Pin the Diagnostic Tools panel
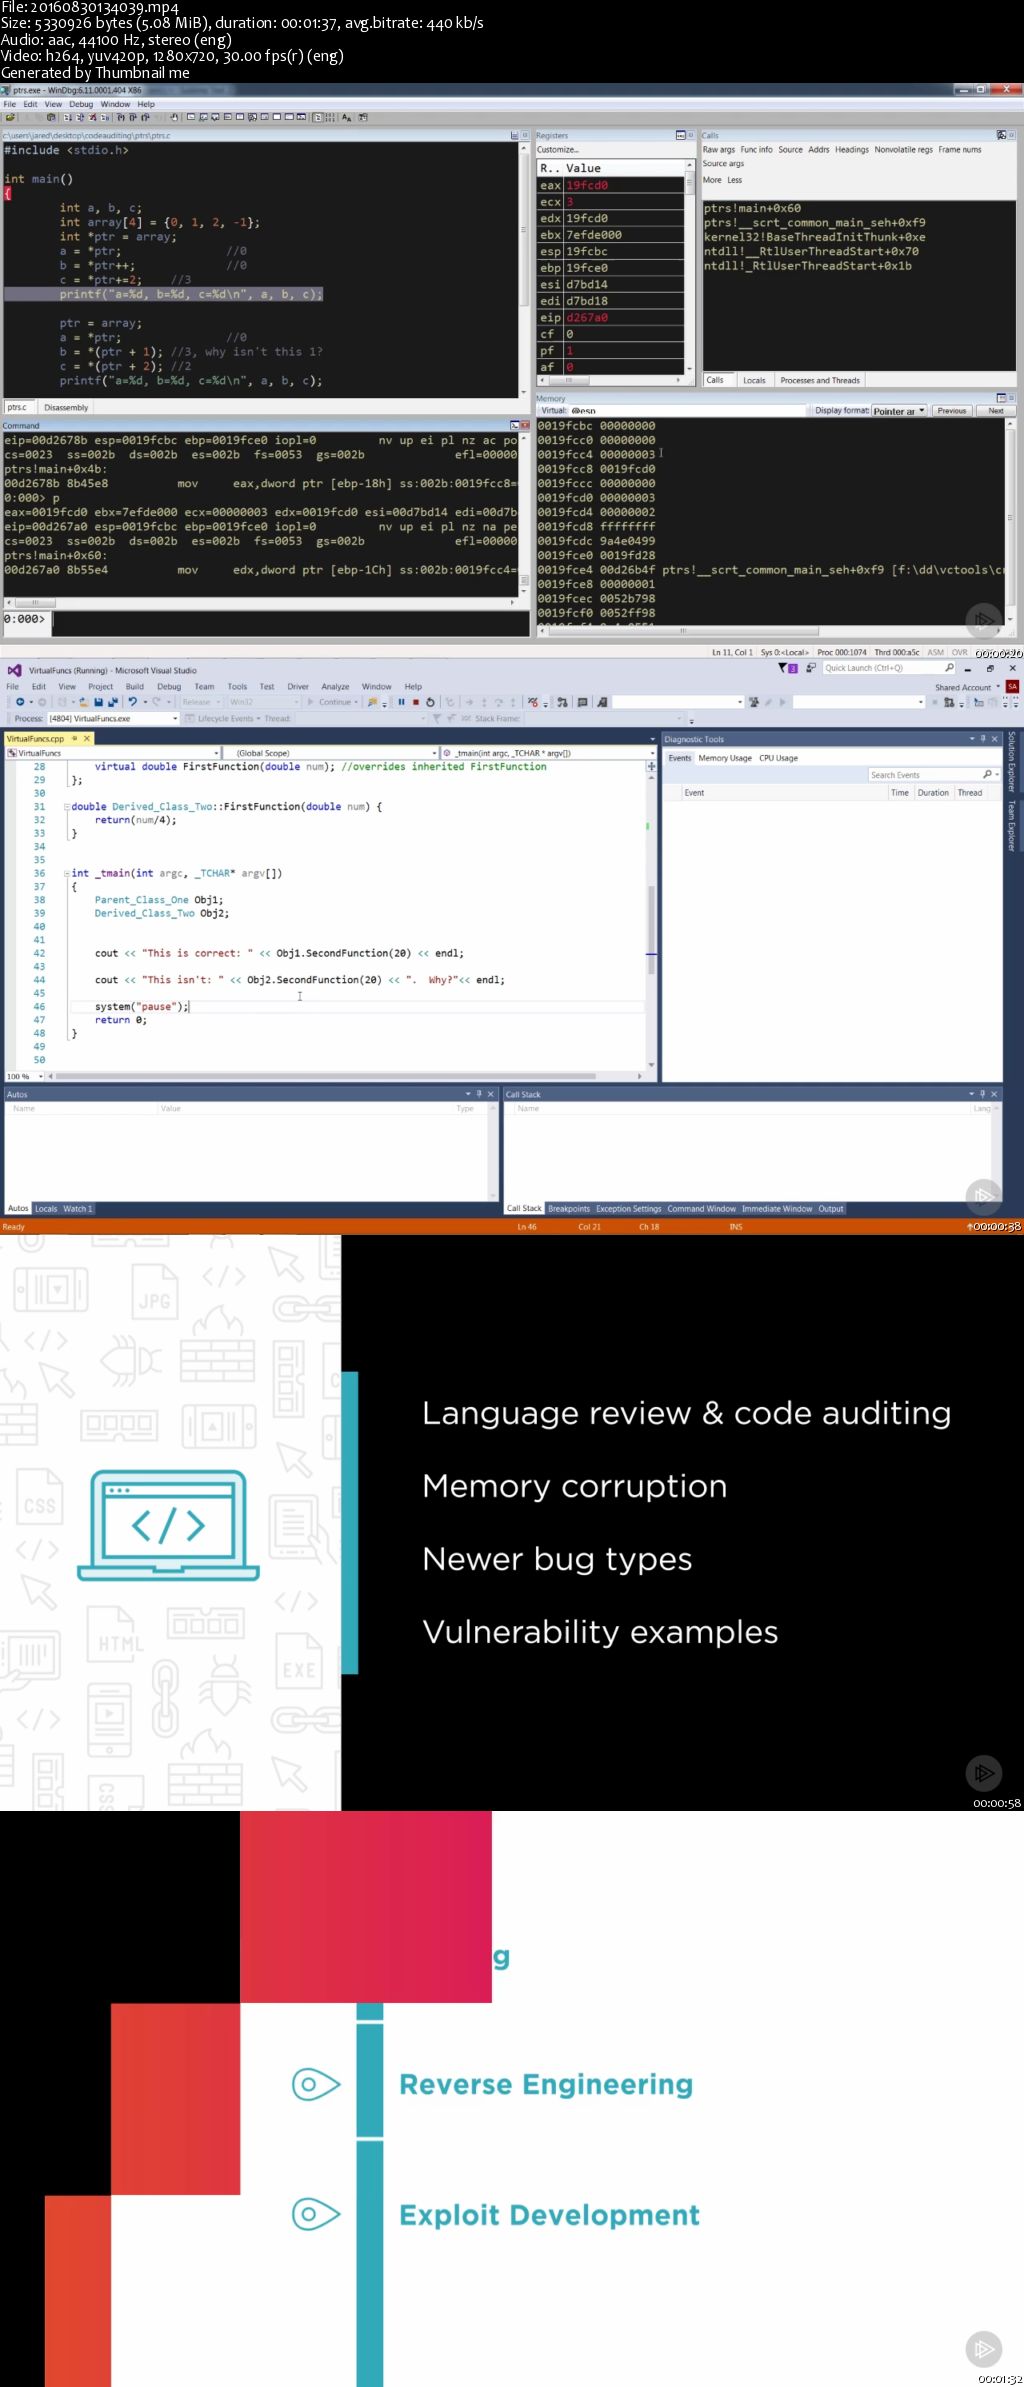 [x=982, y=739]
